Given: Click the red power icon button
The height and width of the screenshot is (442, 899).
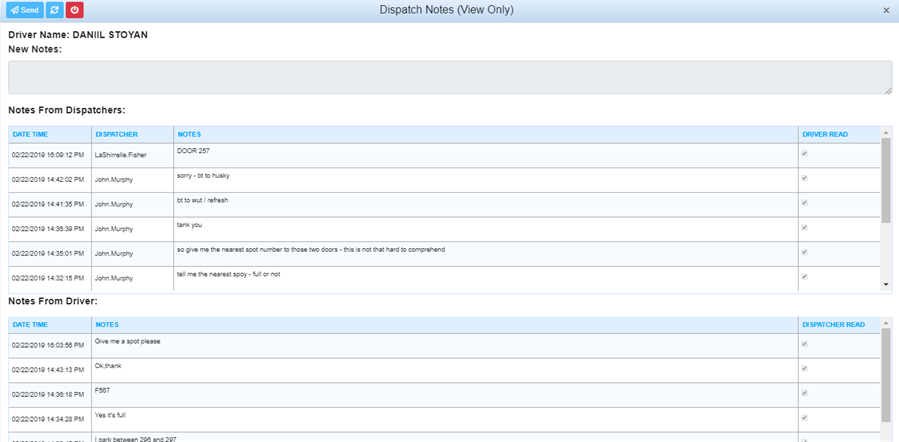Looking at the screenshot, I should click(75, 10).
